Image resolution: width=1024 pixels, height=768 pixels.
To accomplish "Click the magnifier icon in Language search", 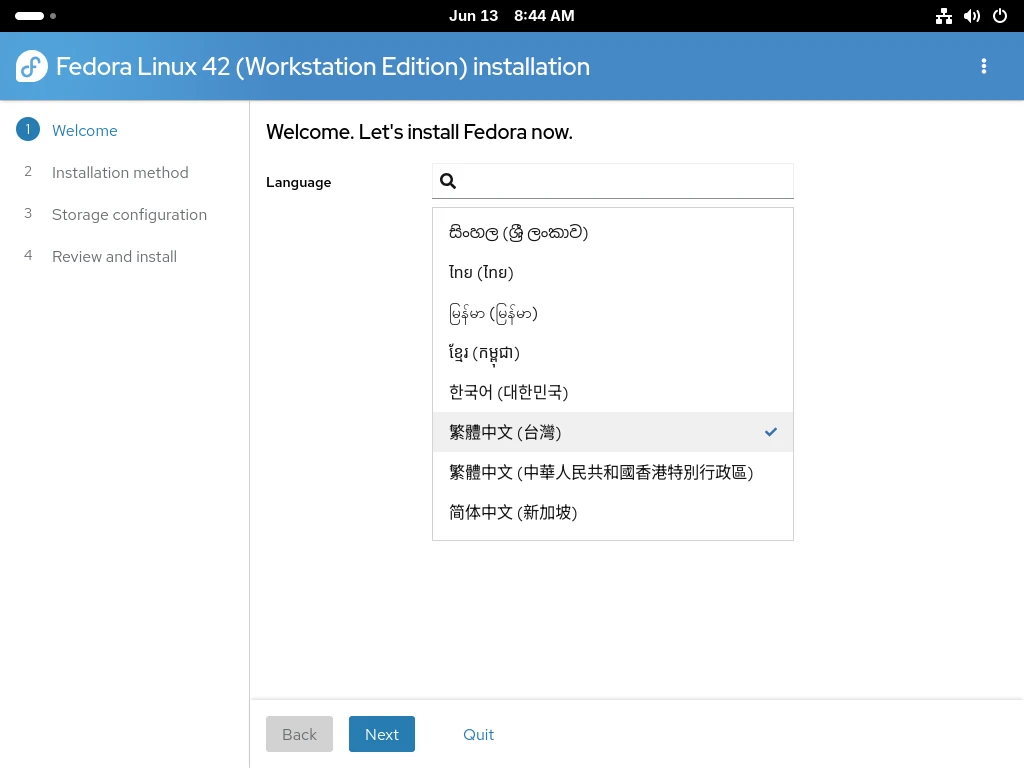I will tap(448, 181).
